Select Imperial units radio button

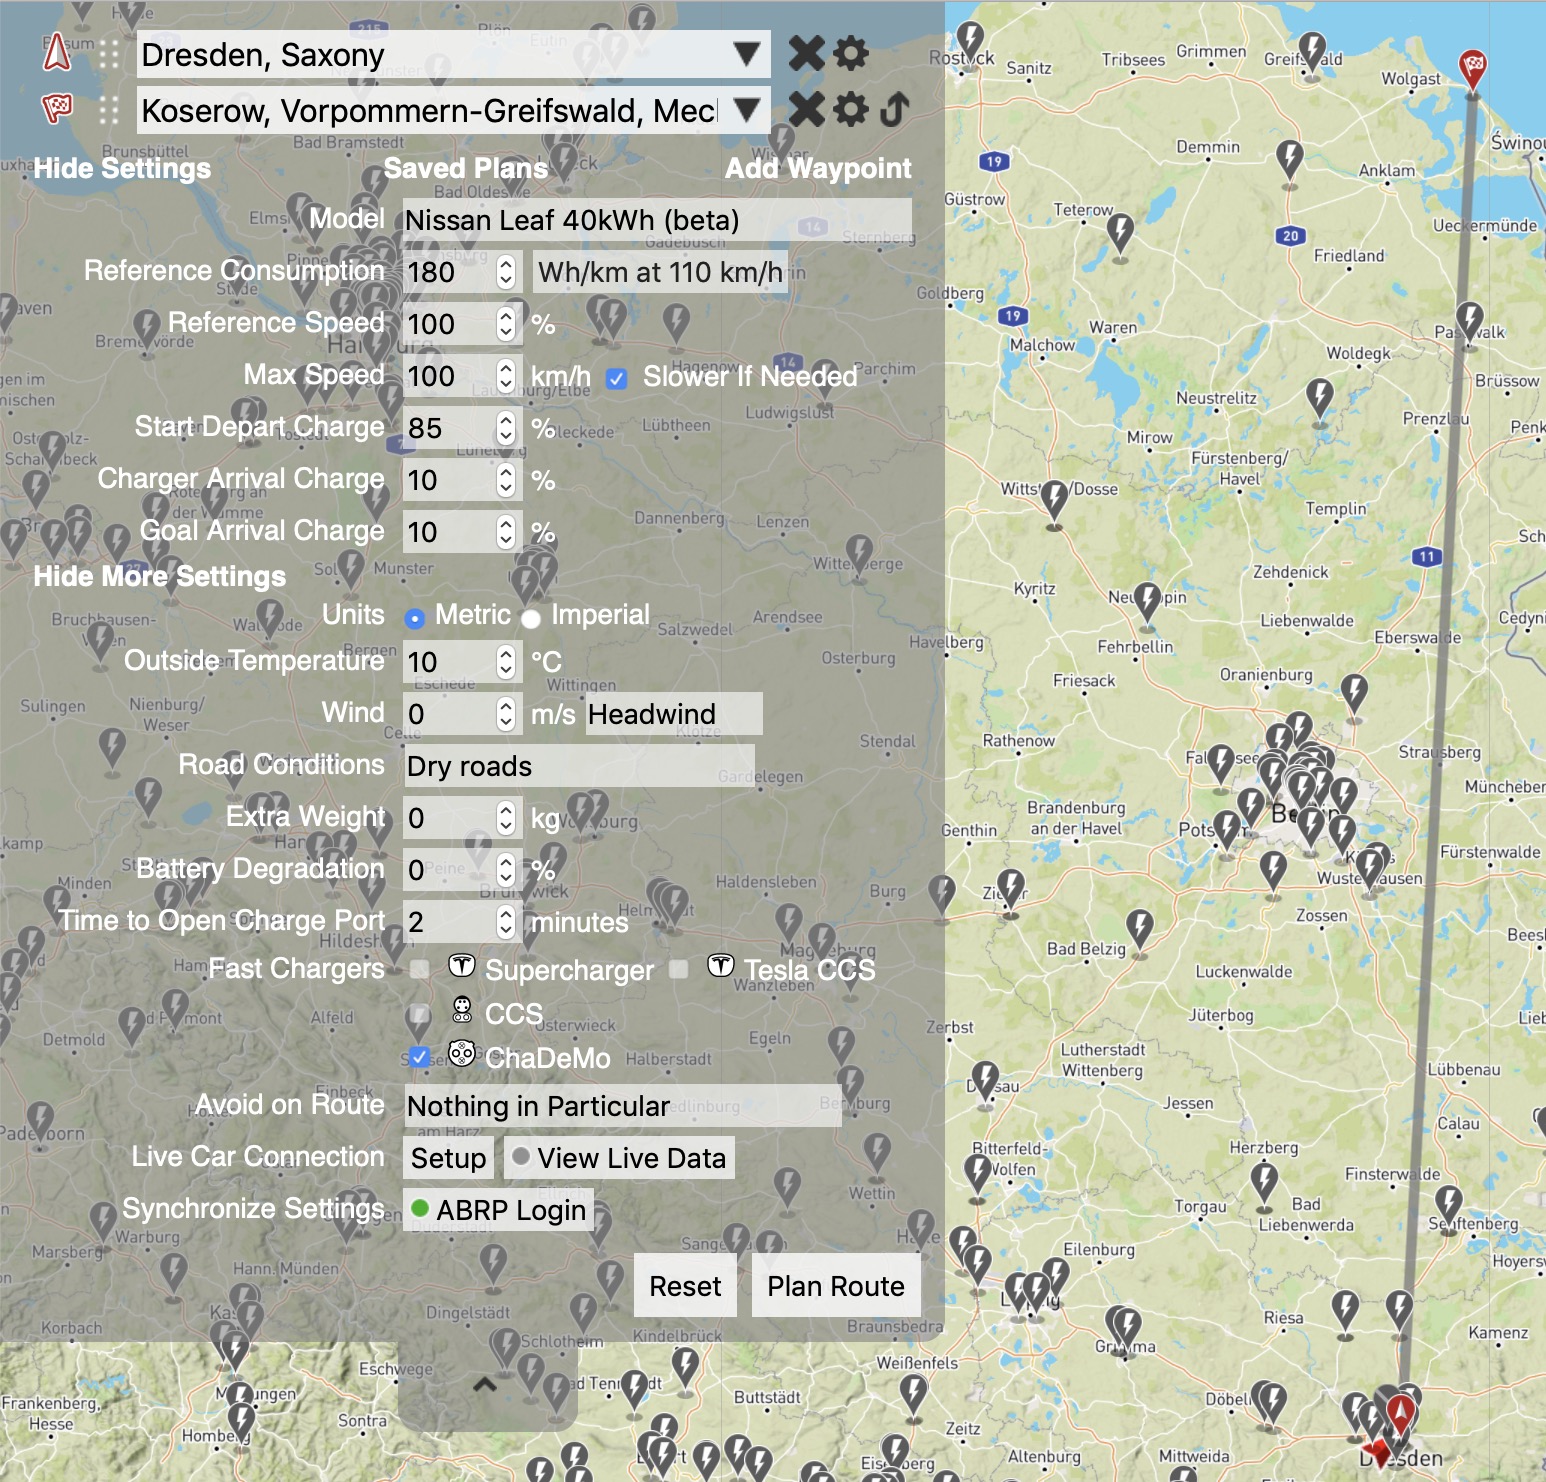click(531, 618)
